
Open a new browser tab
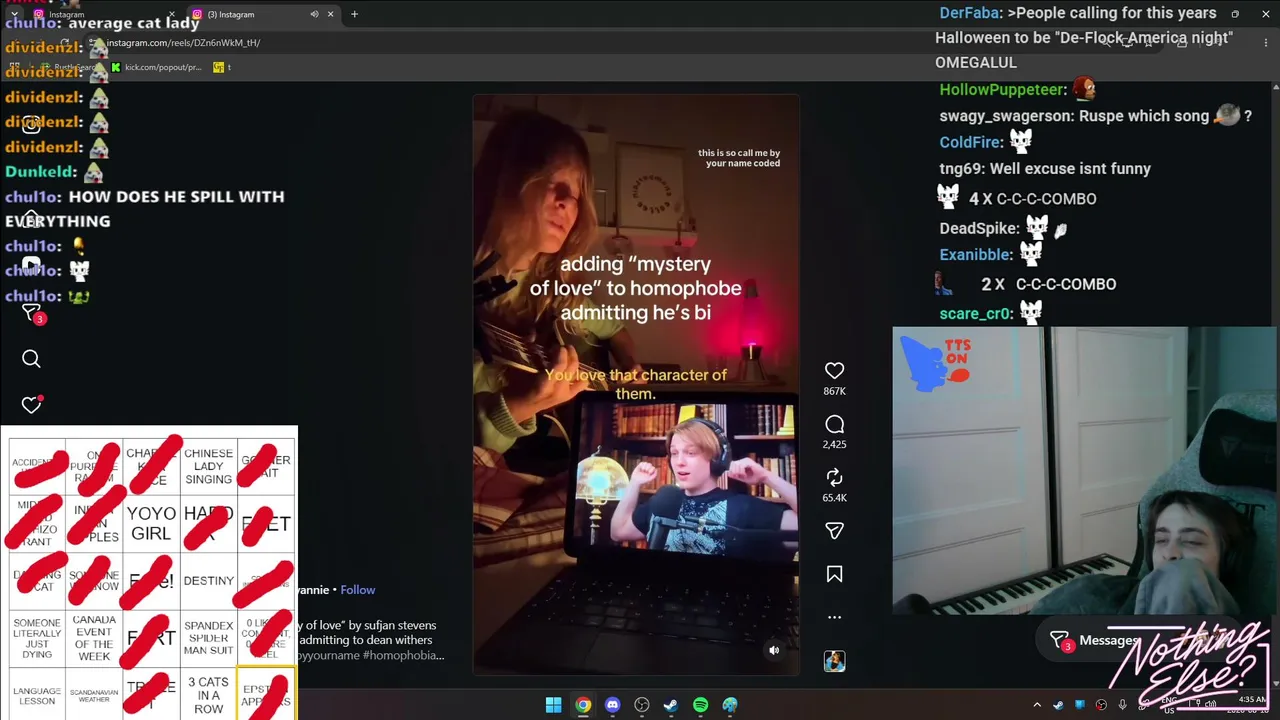pos(354,14)
